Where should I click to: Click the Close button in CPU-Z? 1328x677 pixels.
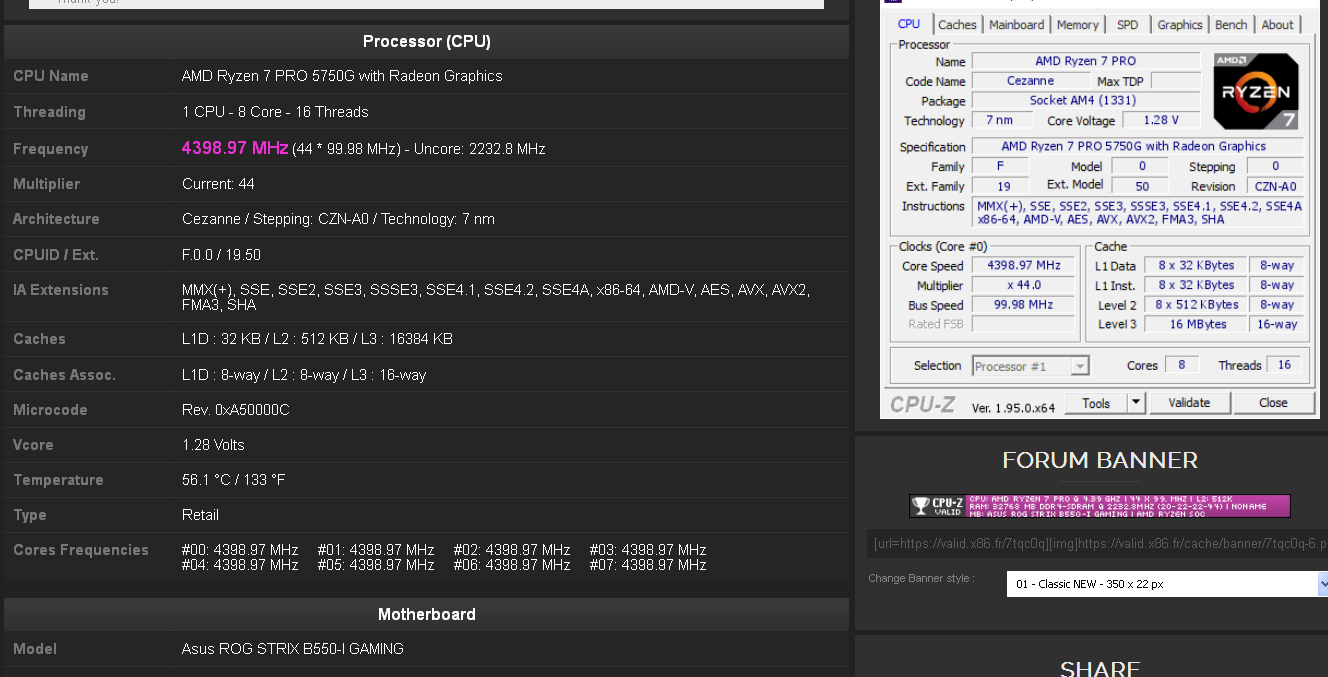[1273, 403]
